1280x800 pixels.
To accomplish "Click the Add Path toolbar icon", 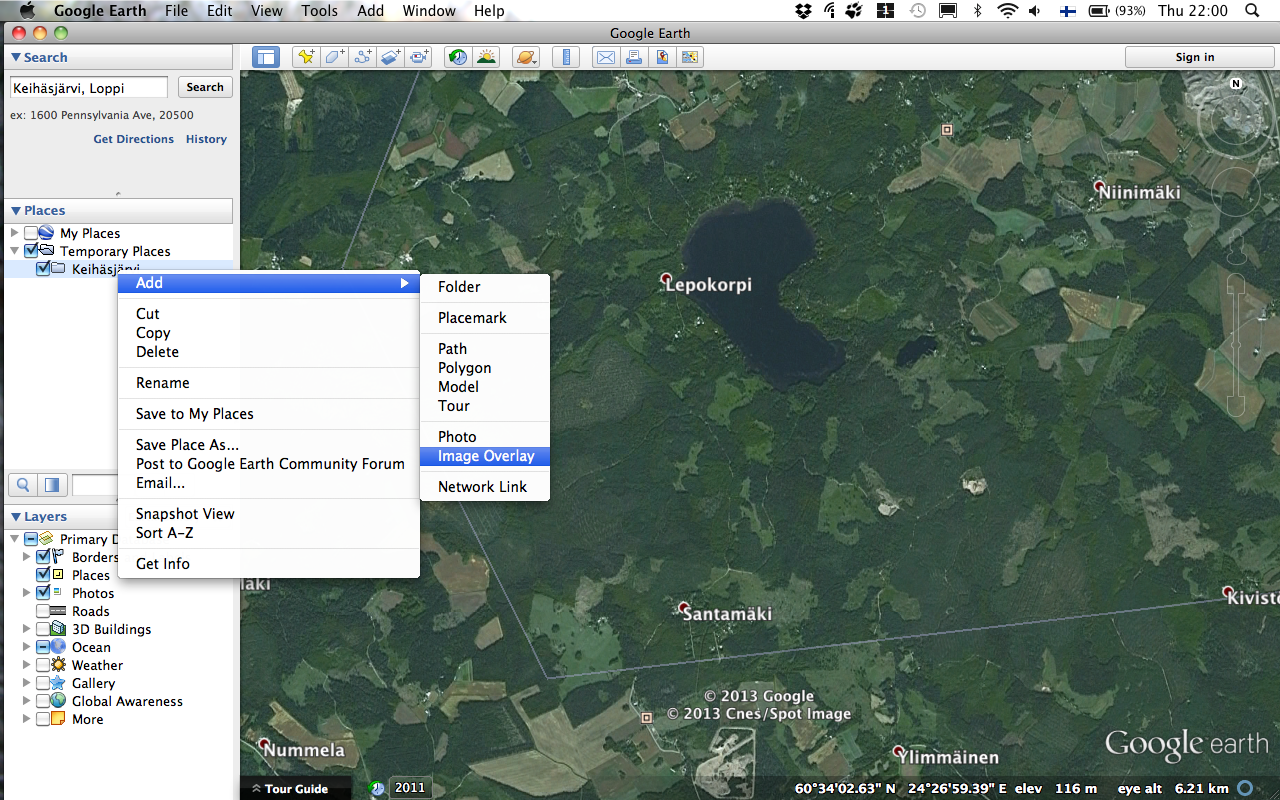I will pyautogui.click(x=362, y=57).
